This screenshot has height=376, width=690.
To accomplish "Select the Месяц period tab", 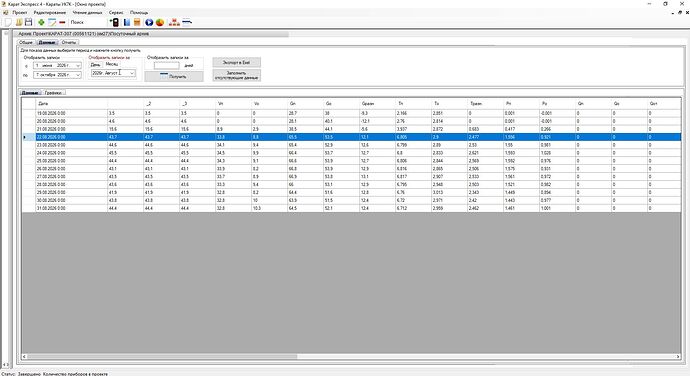I will (x=112, y=64).
